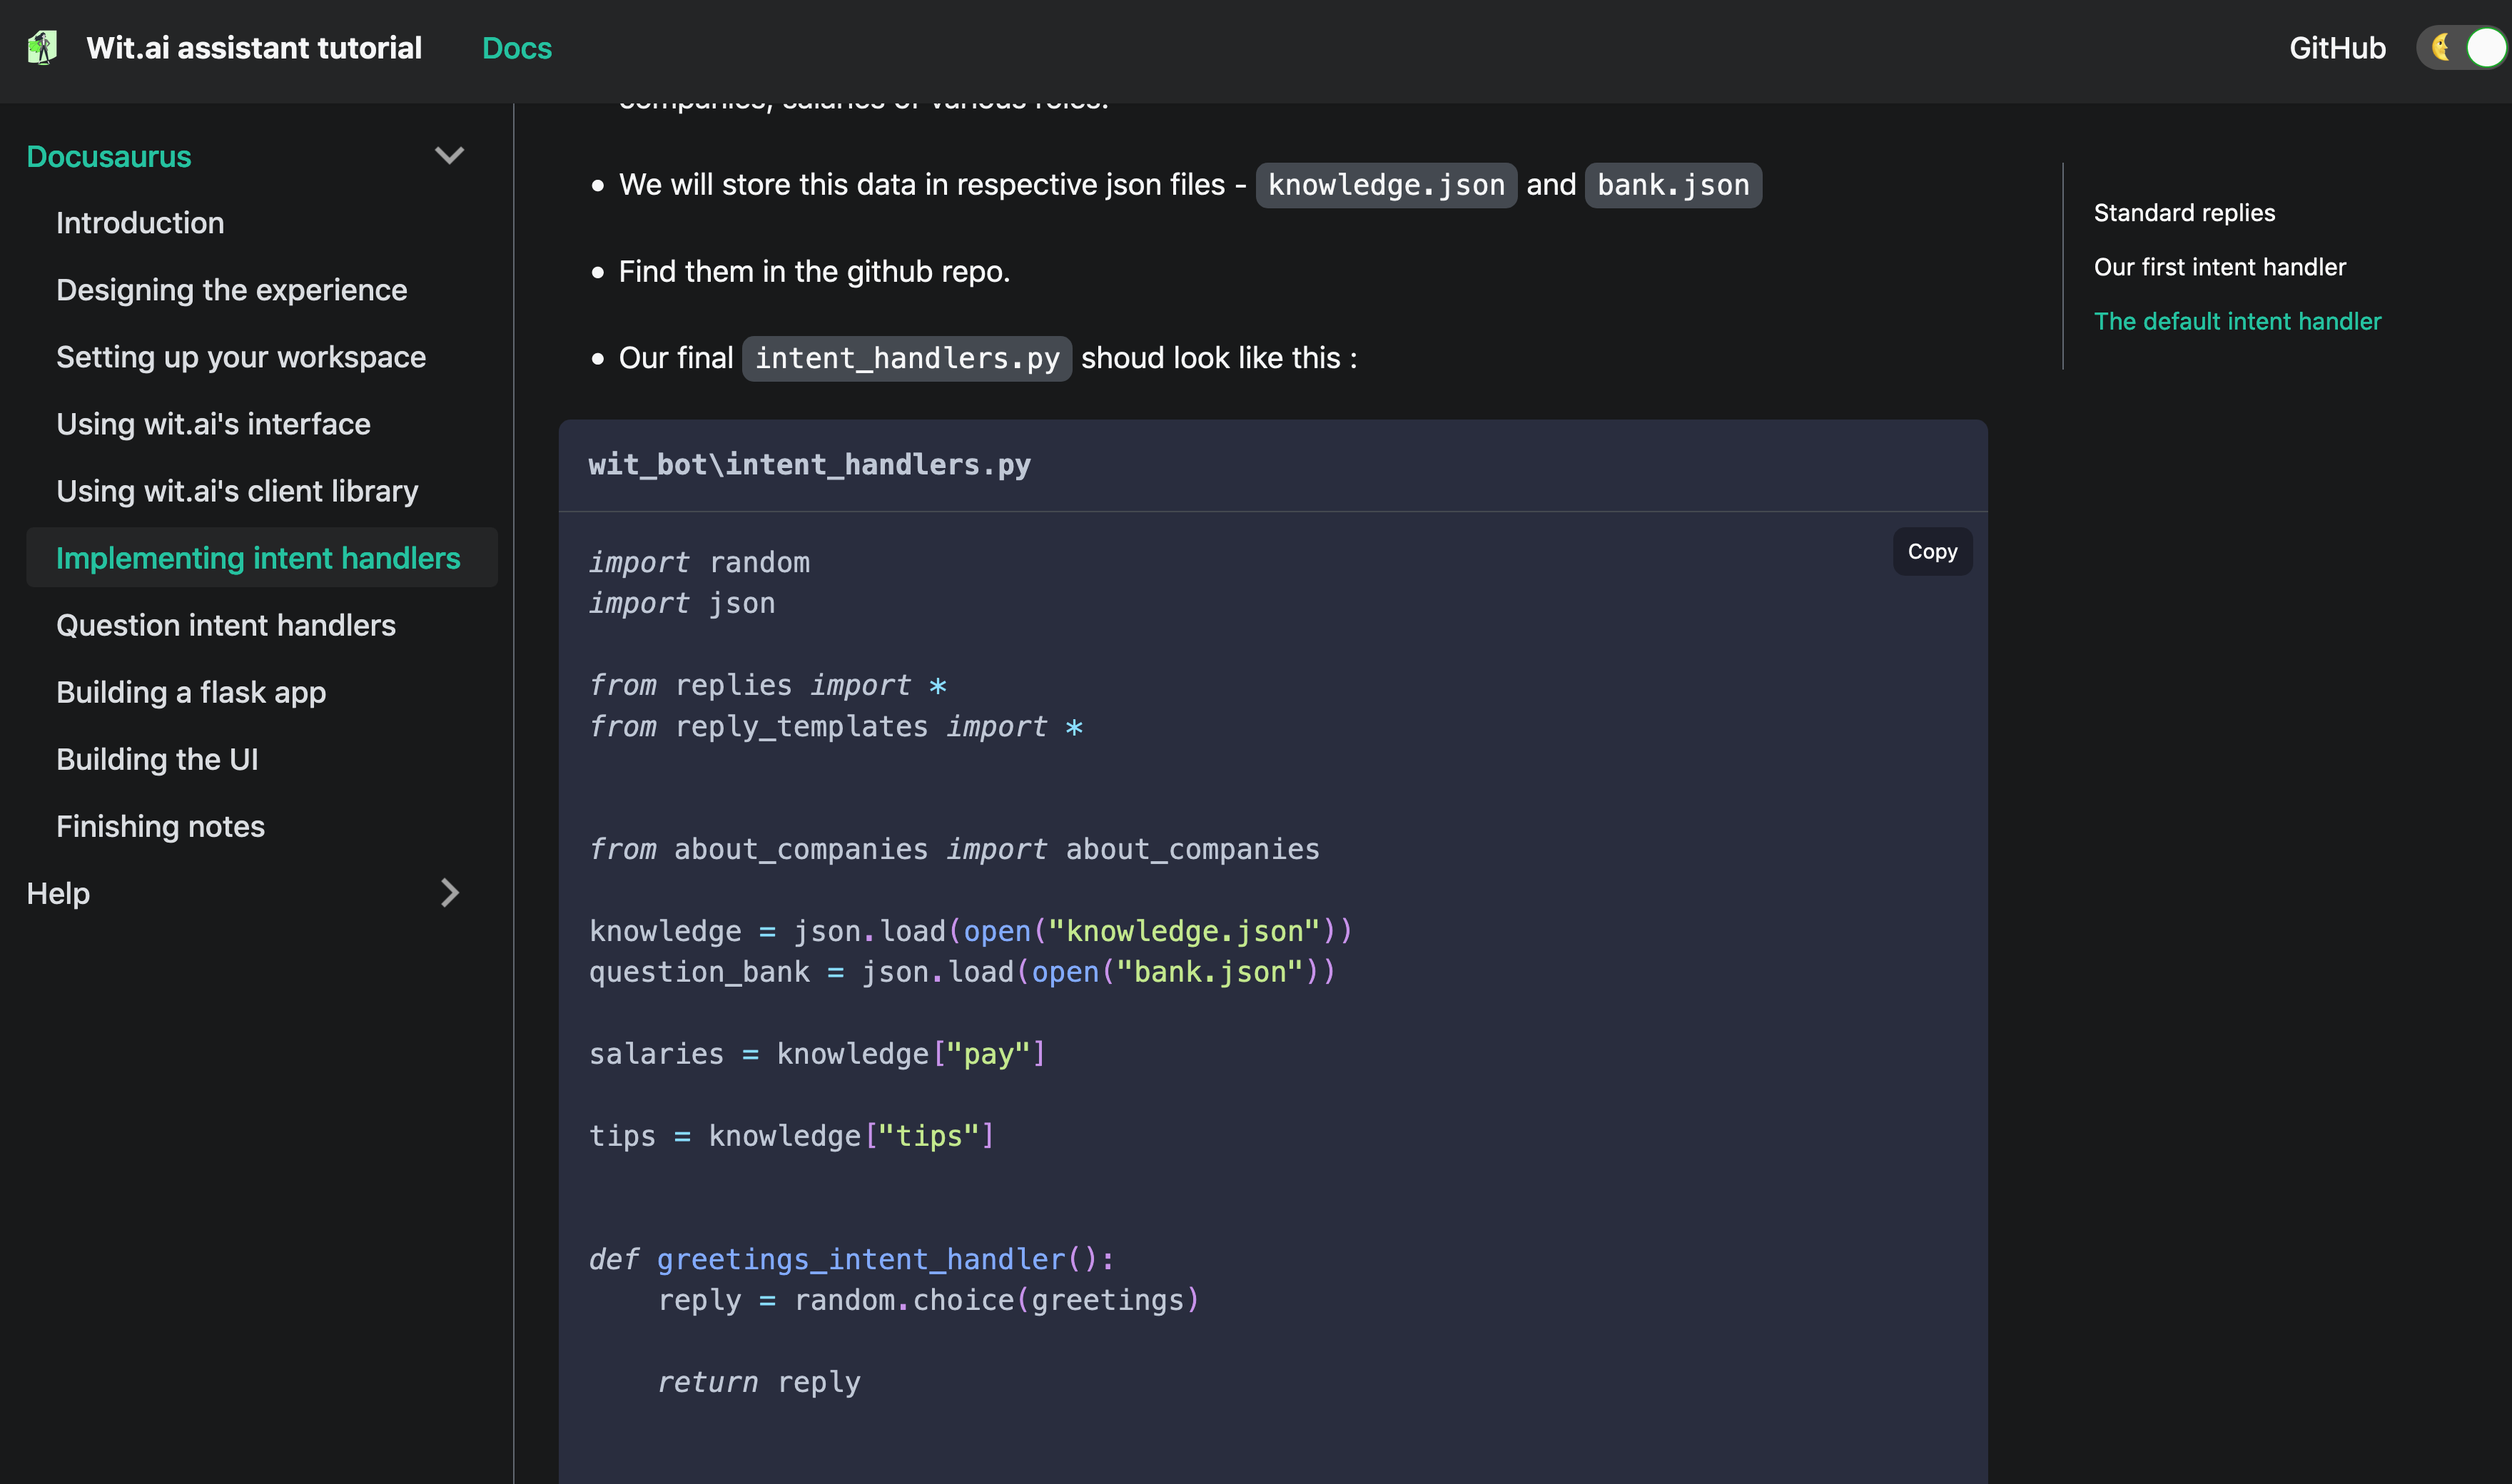2512x1484 pixels.
Task: Go to the Introduction page
Action: click(x=140, y=223)
